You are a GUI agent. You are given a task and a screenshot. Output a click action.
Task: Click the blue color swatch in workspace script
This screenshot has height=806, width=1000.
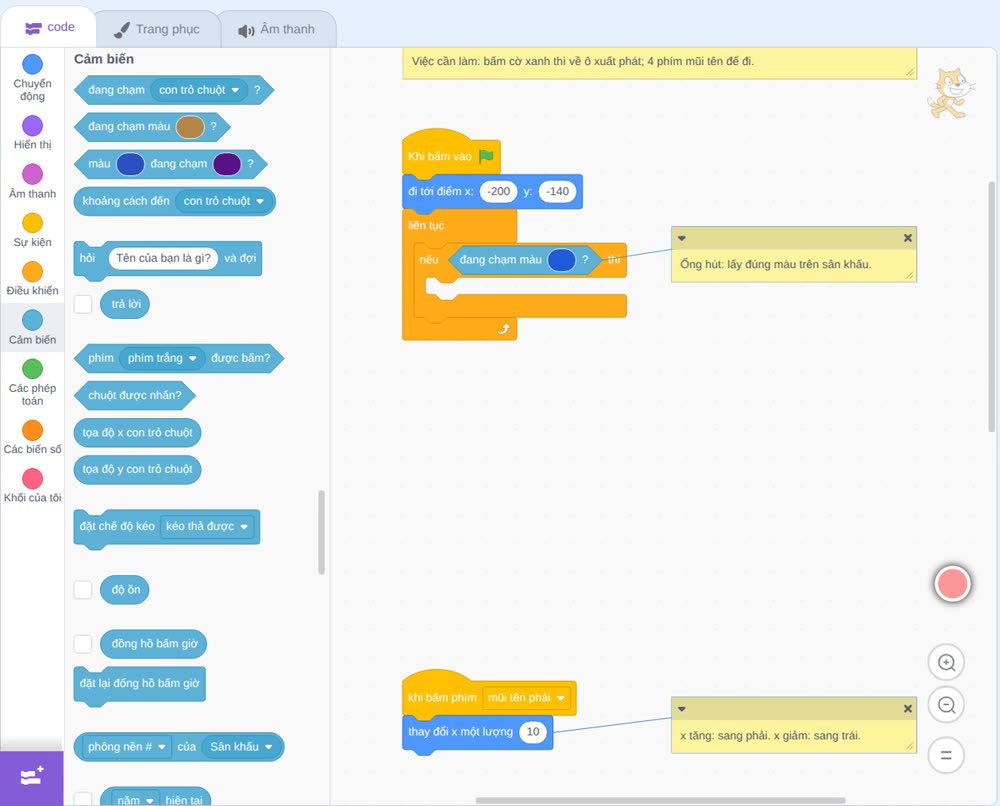[561, 260]
